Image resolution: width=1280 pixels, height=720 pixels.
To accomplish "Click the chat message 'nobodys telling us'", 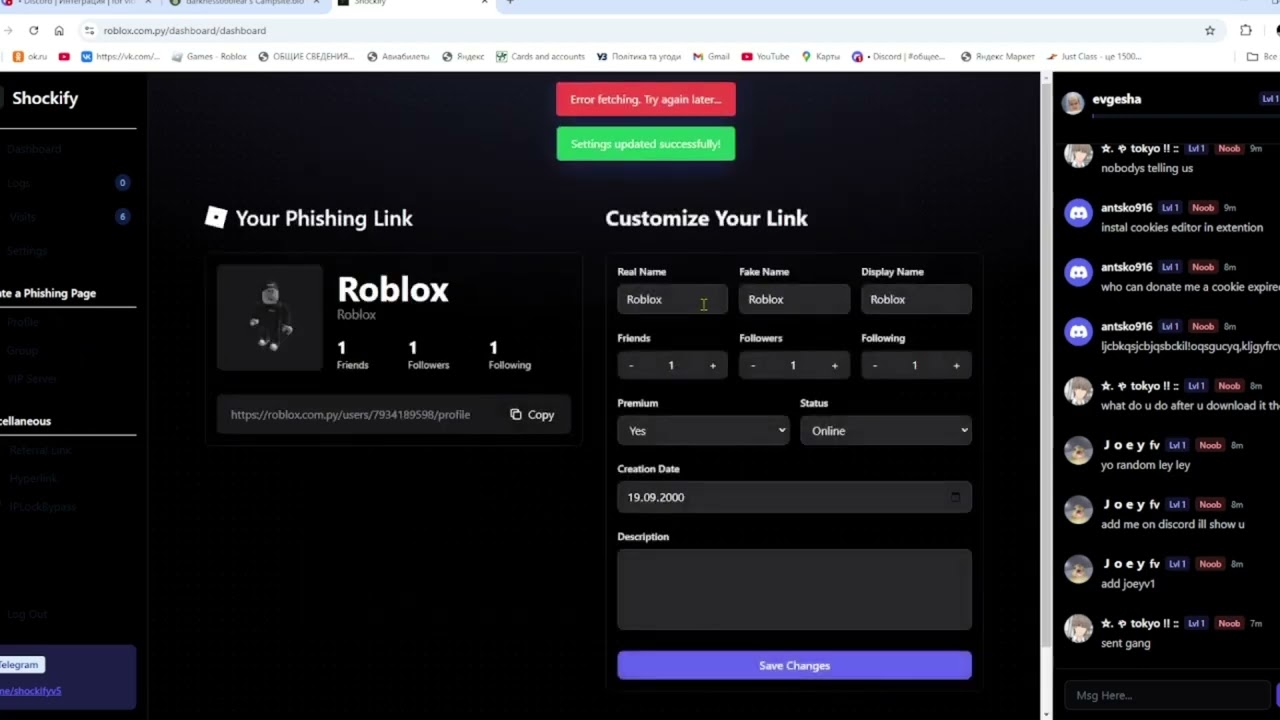I will [1147, 168].
